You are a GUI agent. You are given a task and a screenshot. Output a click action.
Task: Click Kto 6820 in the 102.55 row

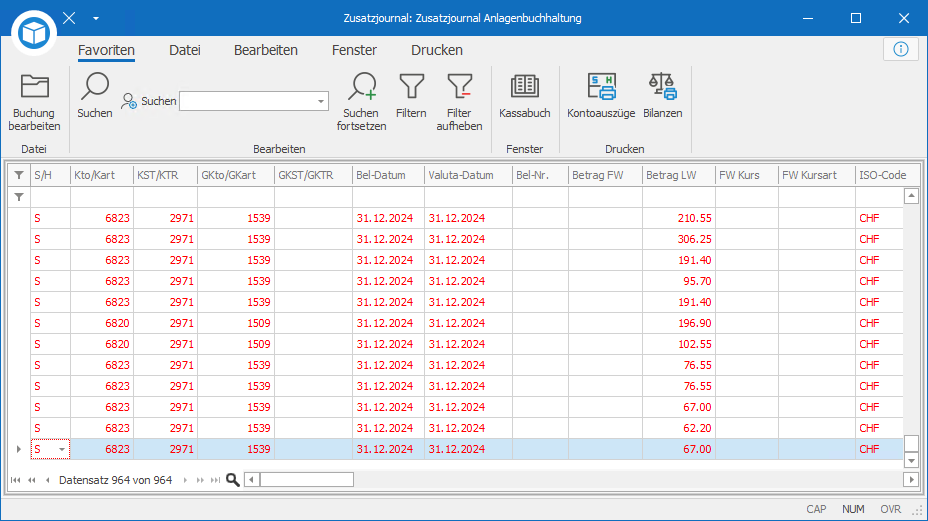pyautogui.click(x=102, y=344)
